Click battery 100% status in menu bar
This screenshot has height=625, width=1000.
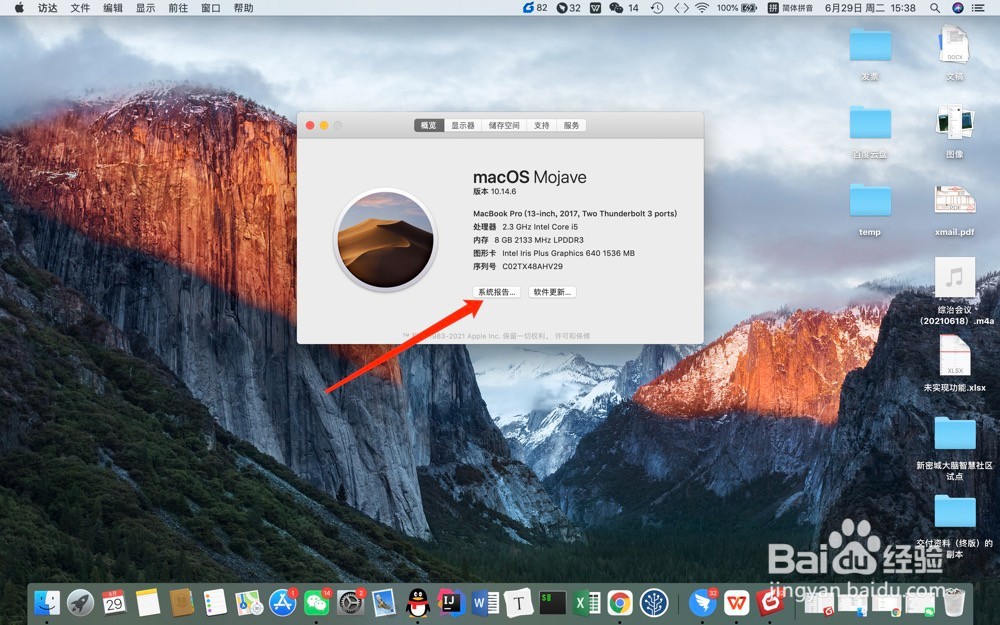point(737,8)
